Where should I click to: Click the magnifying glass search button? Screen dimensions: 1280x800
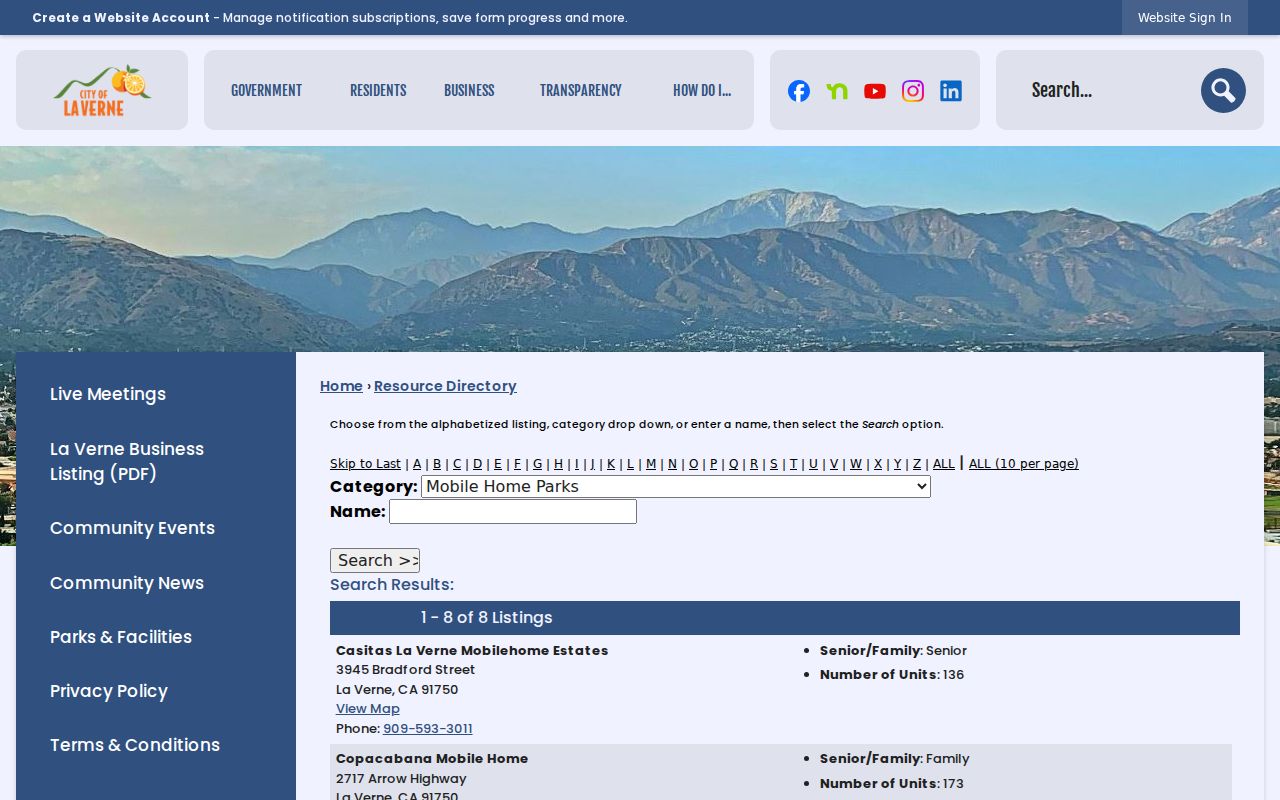(1223, 91)
